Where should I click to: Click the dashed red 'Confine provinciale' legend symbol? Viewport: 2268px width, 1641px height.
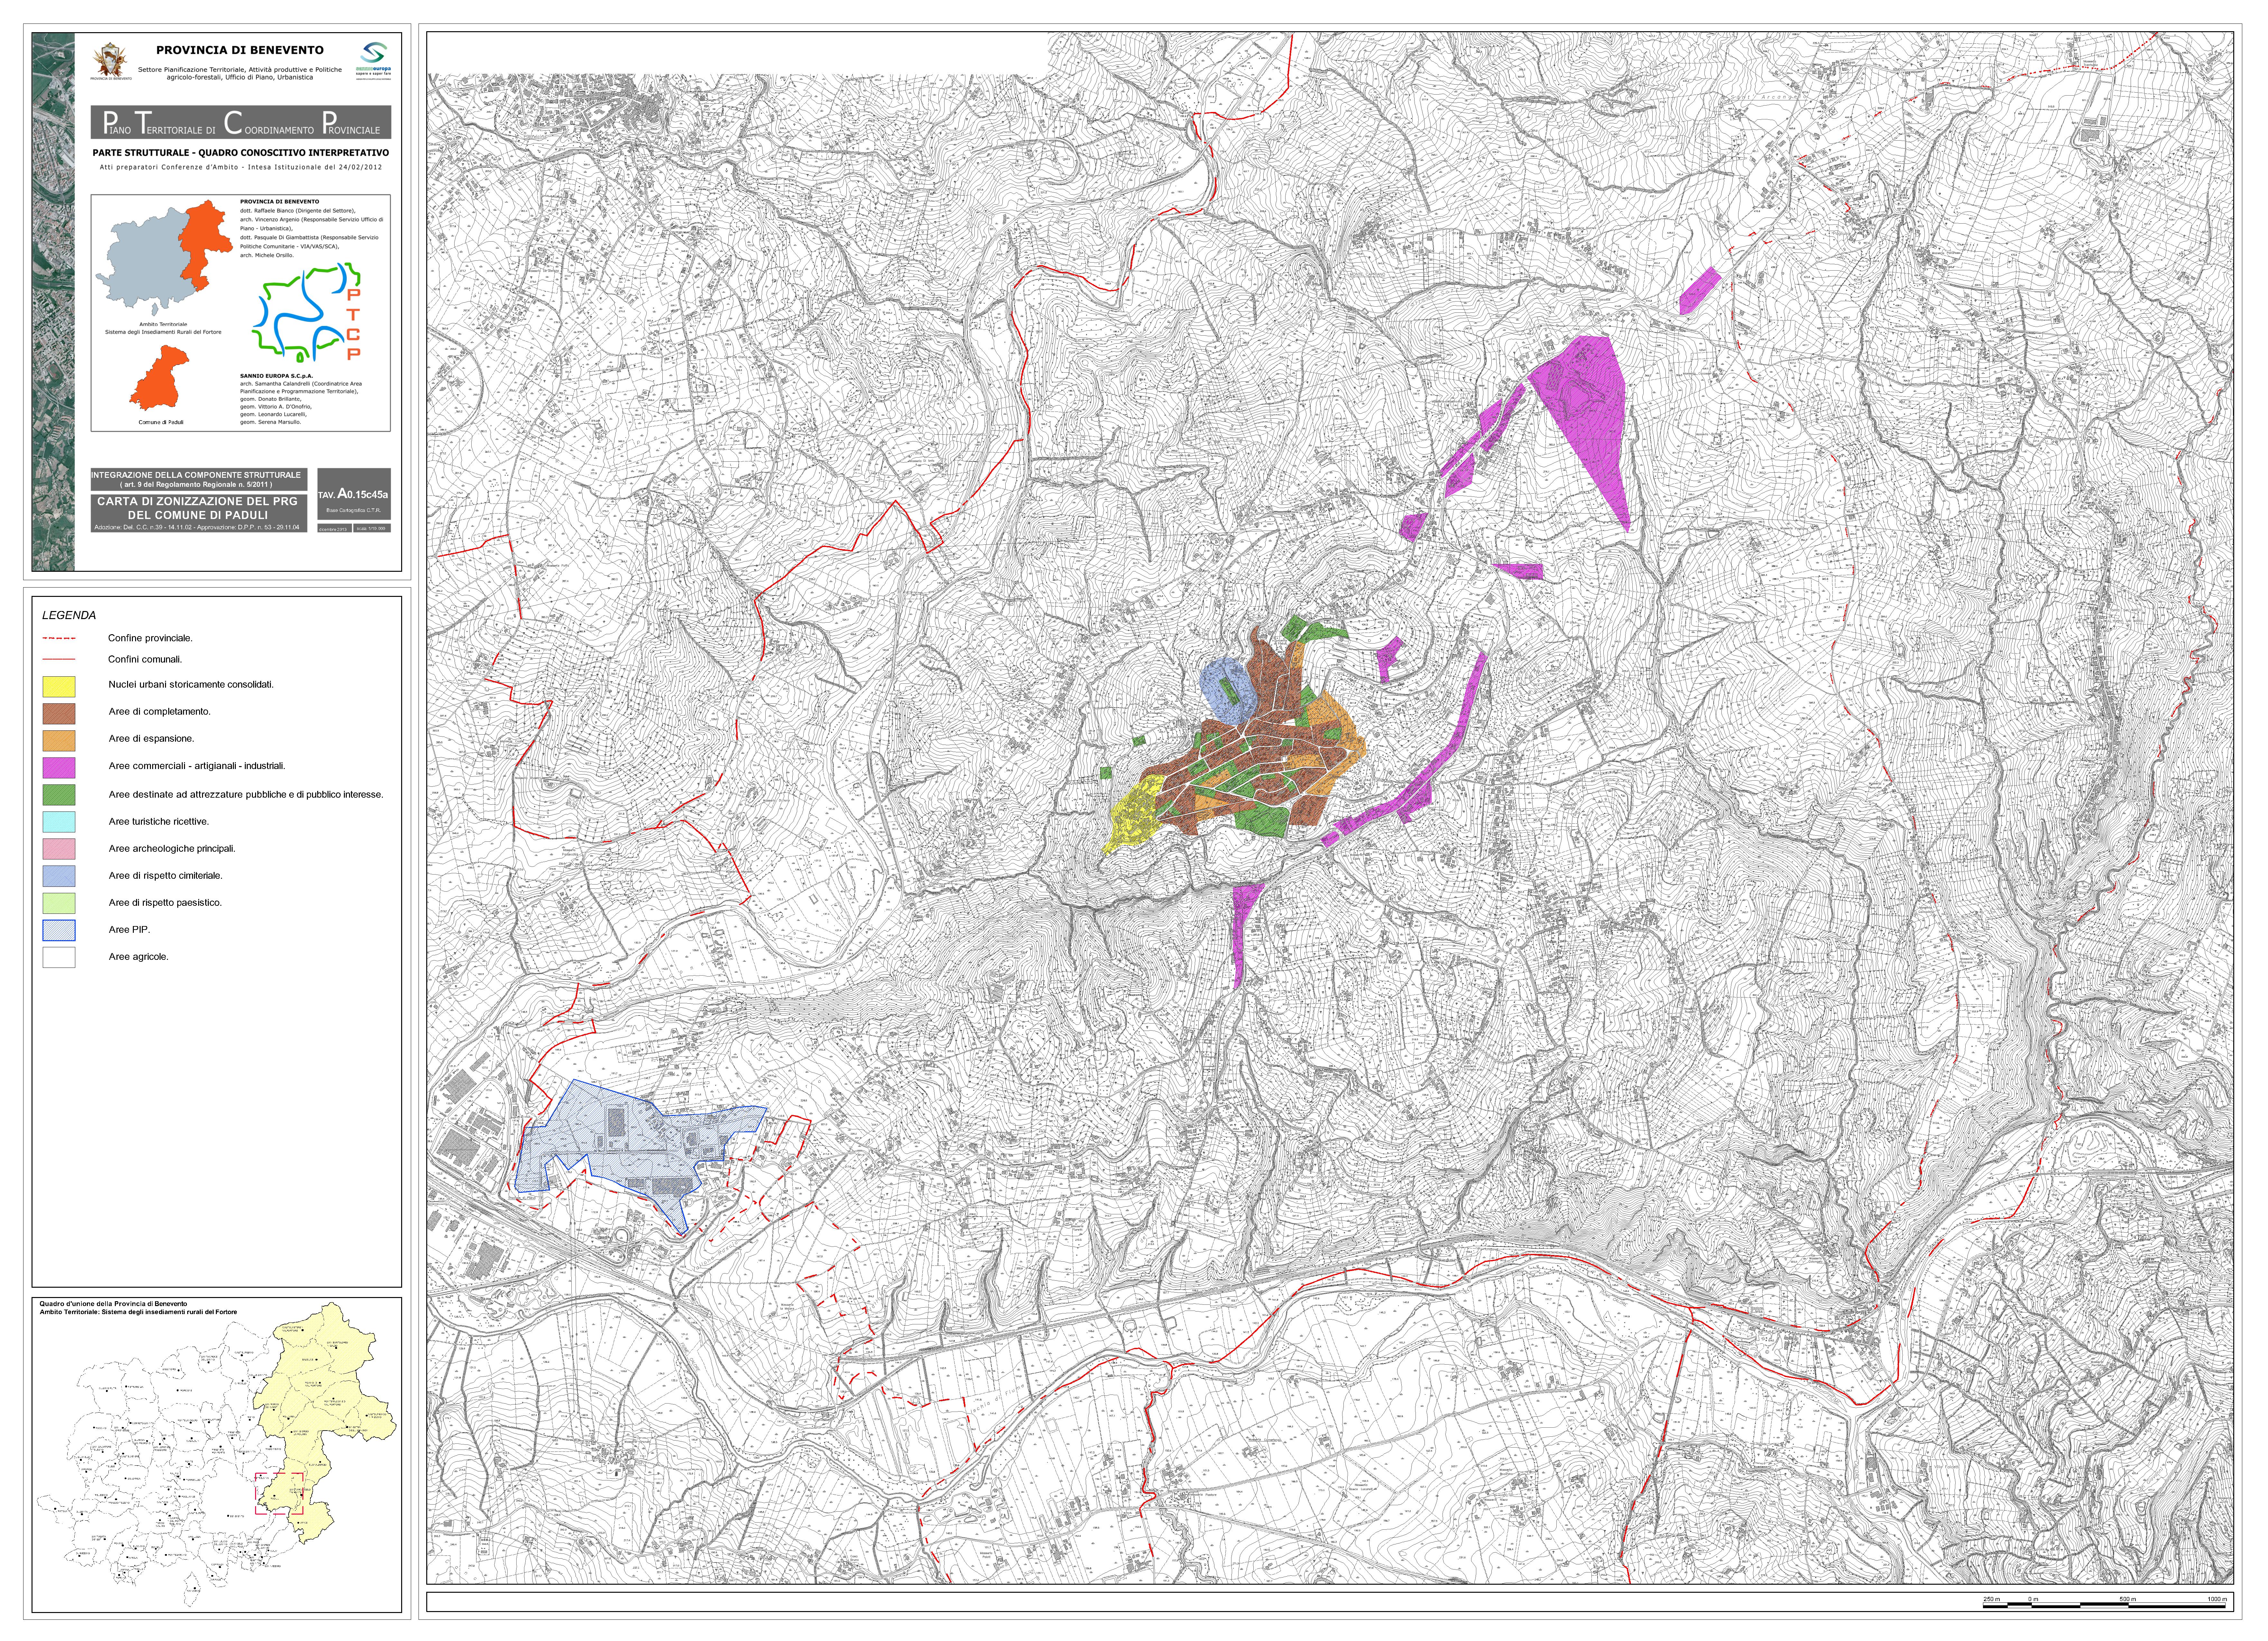point(59,638)
